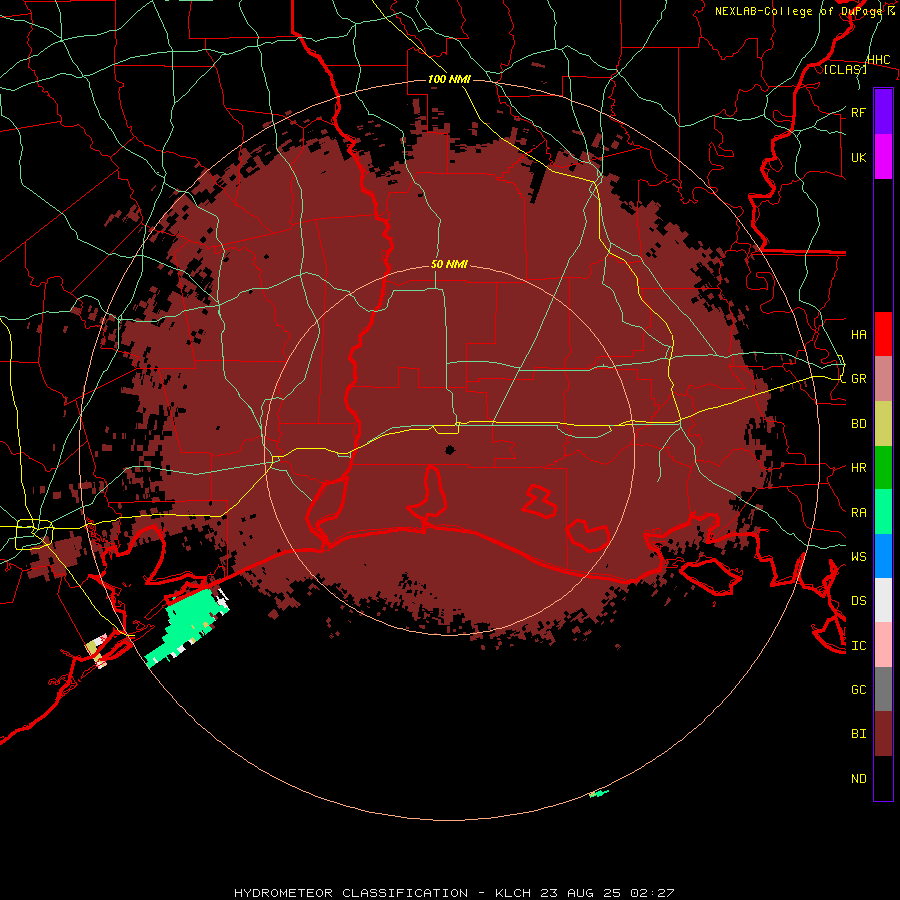Click the BI dark-red legend swatch
Screen dimensions: 900x900
pyautogui.click(x=883, y=734)
